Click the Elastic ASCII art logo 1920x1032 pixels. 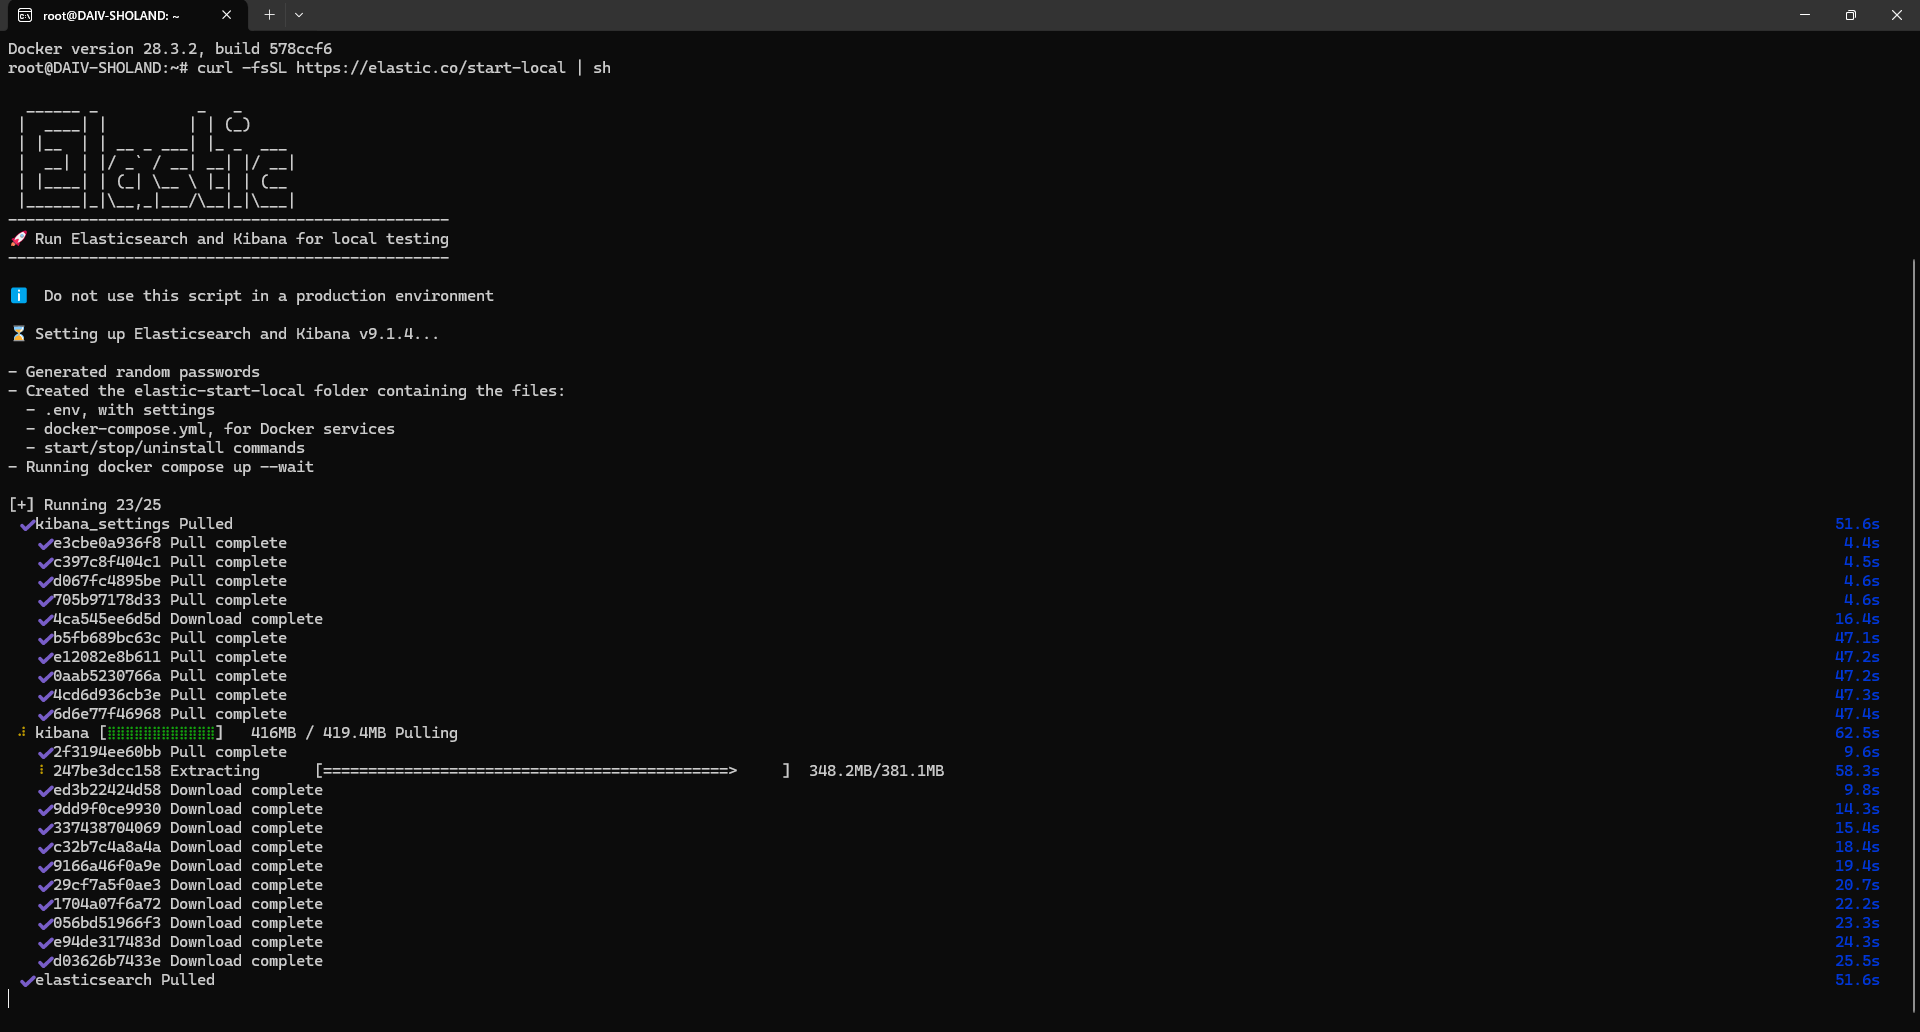pyautogui.click(x=156, y=157)
